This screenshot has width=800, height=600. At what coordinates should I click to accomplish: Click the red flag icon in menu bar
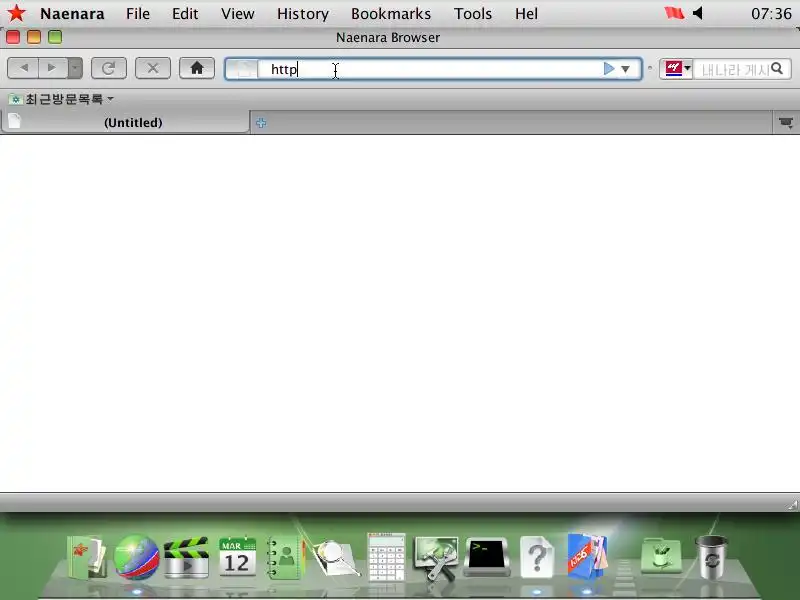click(x=674, y=13)
